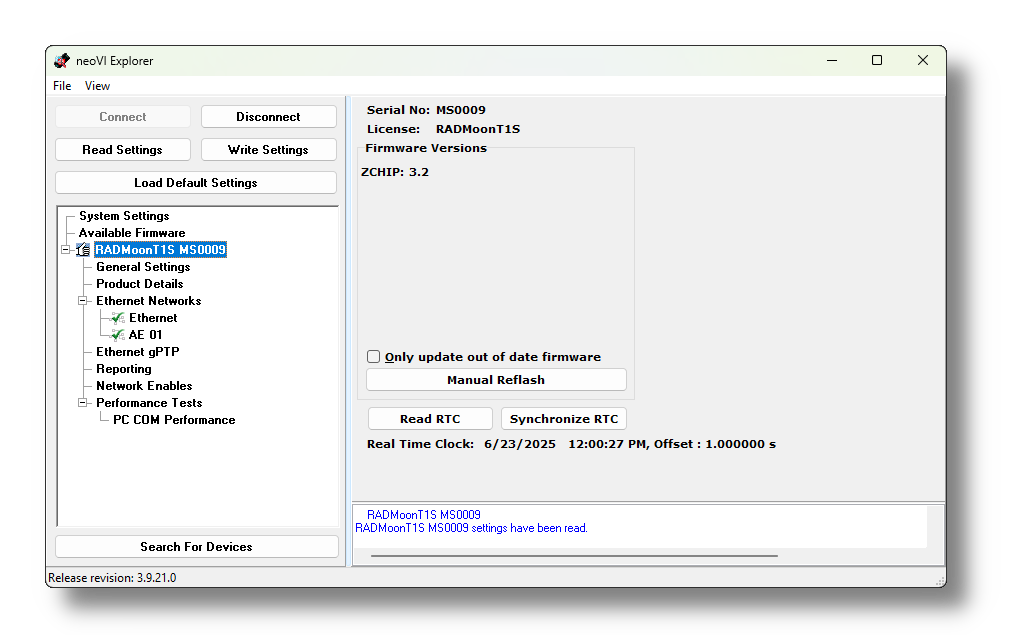
Task: Select Available Firmware in the tree
Action: click(x=132, y=233)
